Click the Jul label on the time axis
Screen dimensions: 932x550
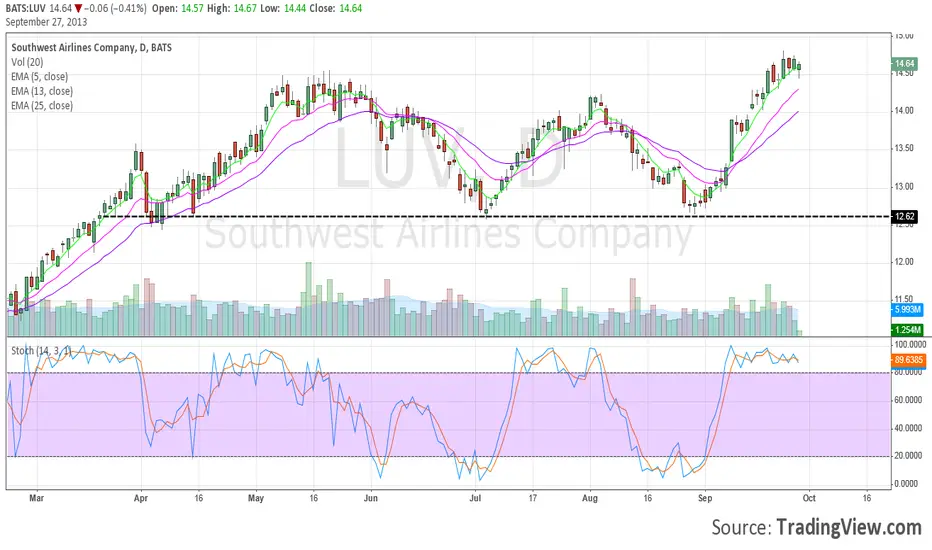[x=475, y=498]
